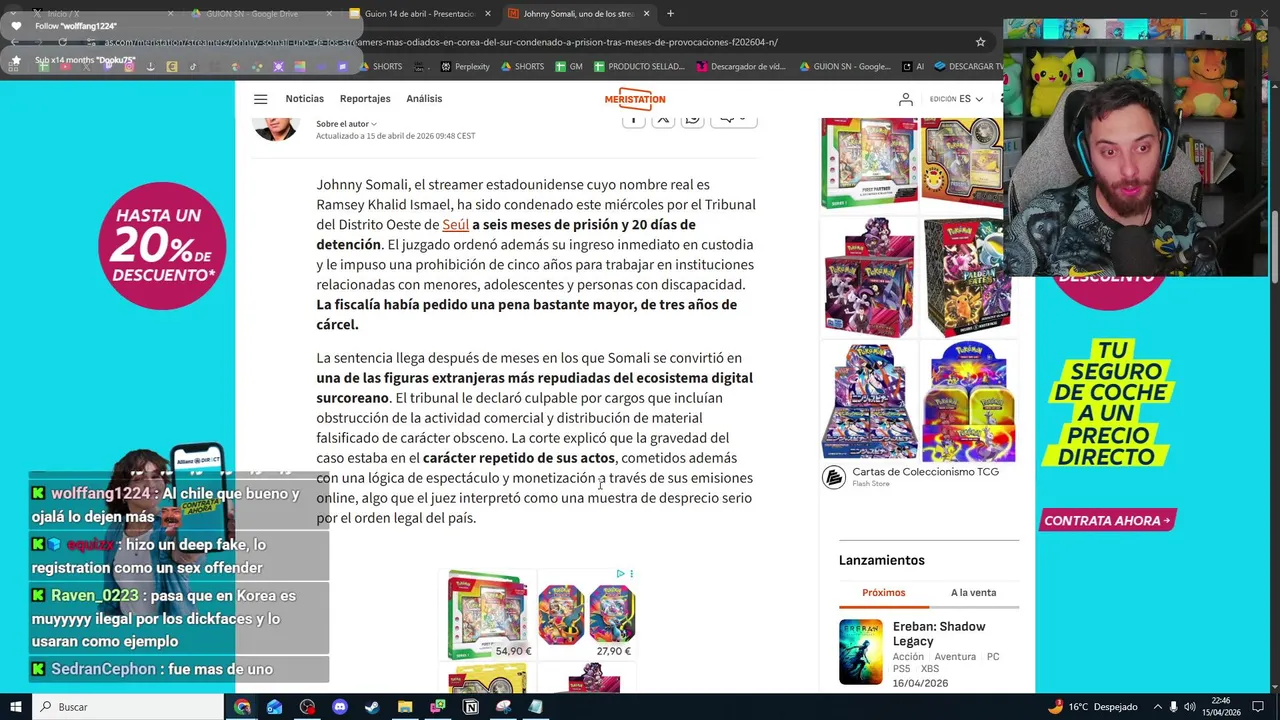Viewport: 1280px width, 720px height.
Task: Click the AdChoices icon on the inline ad
Action: [x=620, y=574]
